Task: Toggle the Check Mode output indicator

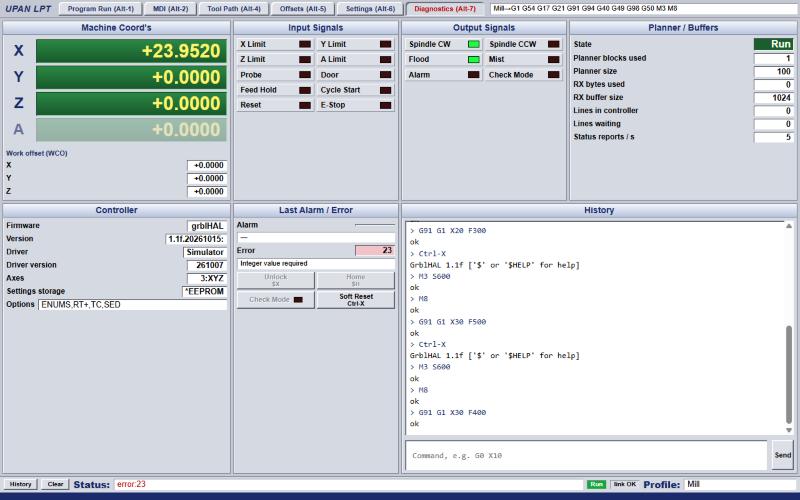Action: point(554,75)
